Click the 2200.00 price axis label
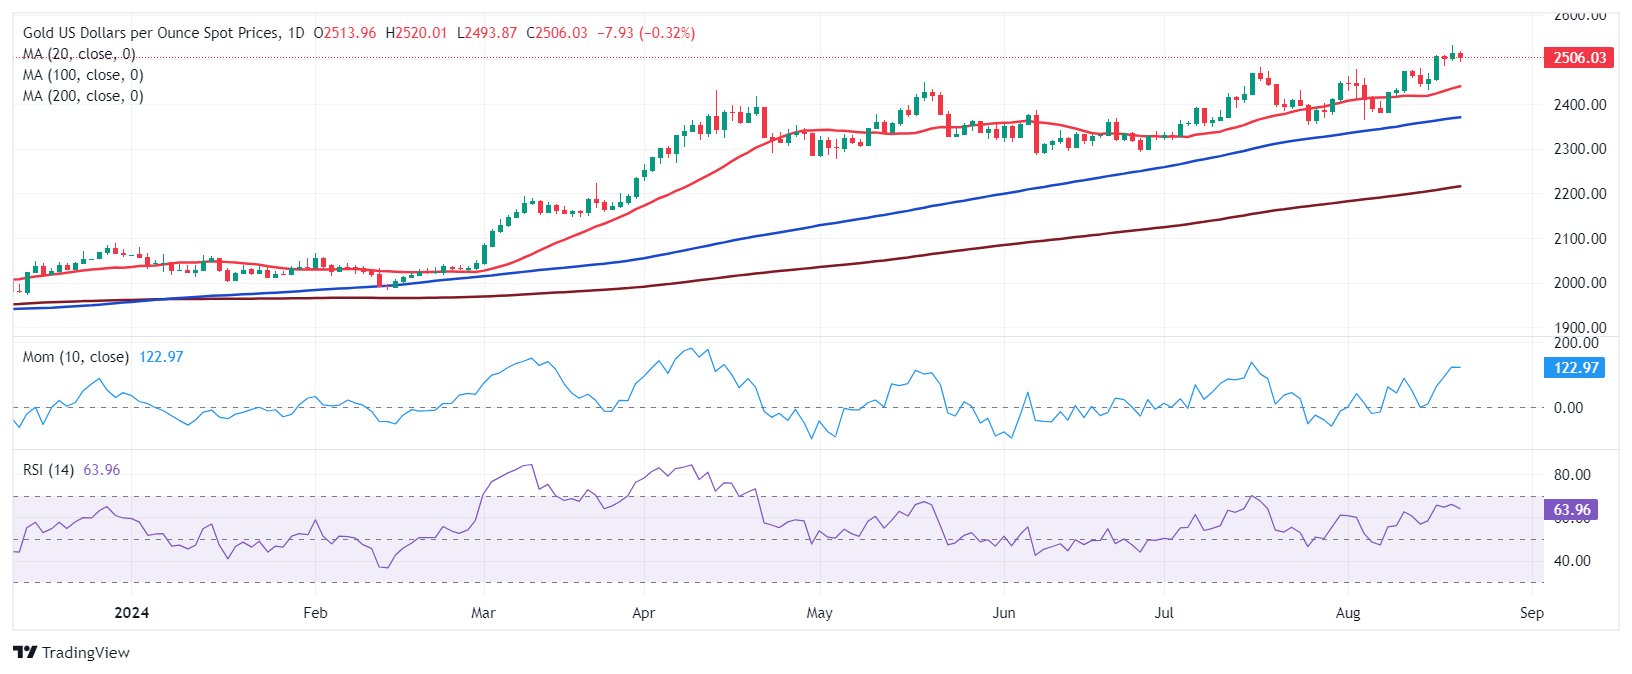Viewport: 1632px width, 674px height. coord(1580,194)
